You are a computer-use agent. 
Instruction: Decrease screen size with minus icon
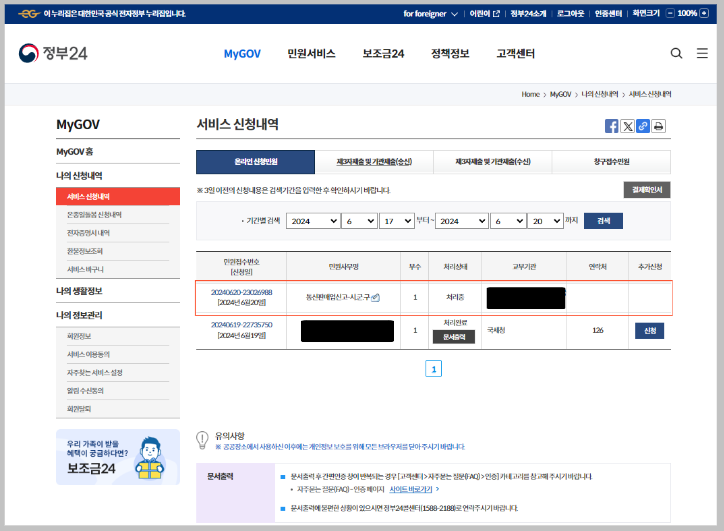(670, 13)
